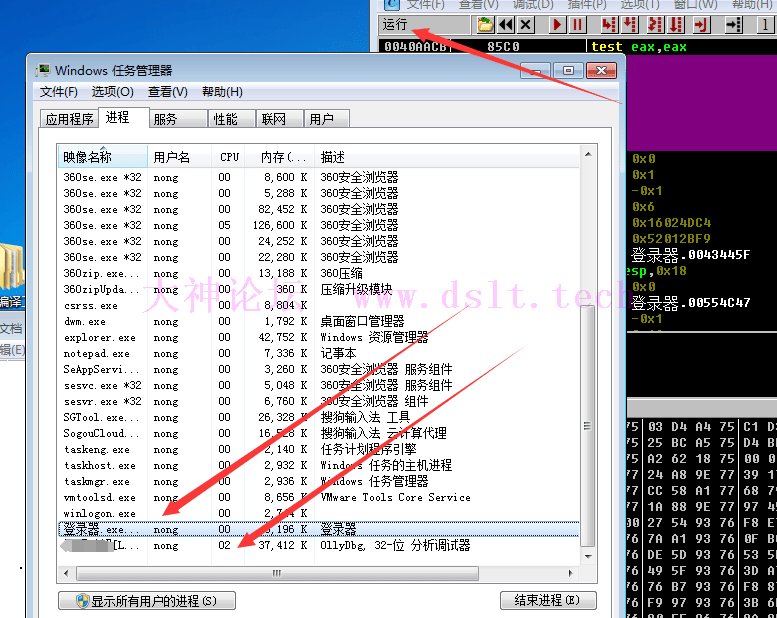
Task: Click 显示所有用户的进程 button
Action: tap(147, 601)
